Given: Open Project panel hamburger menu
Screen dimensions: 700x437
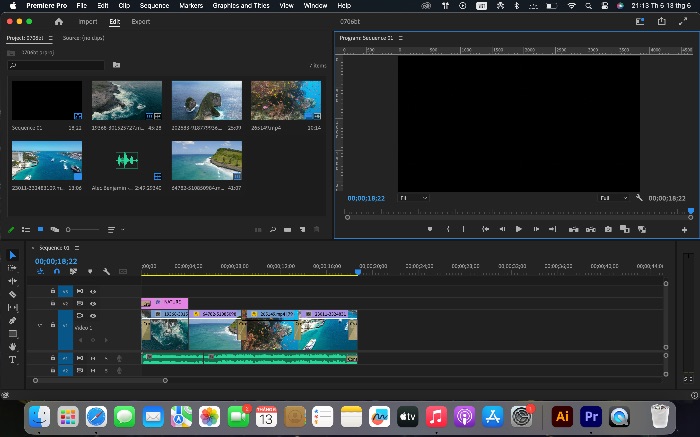Looking at the screenshot, I should pos(50,38).
